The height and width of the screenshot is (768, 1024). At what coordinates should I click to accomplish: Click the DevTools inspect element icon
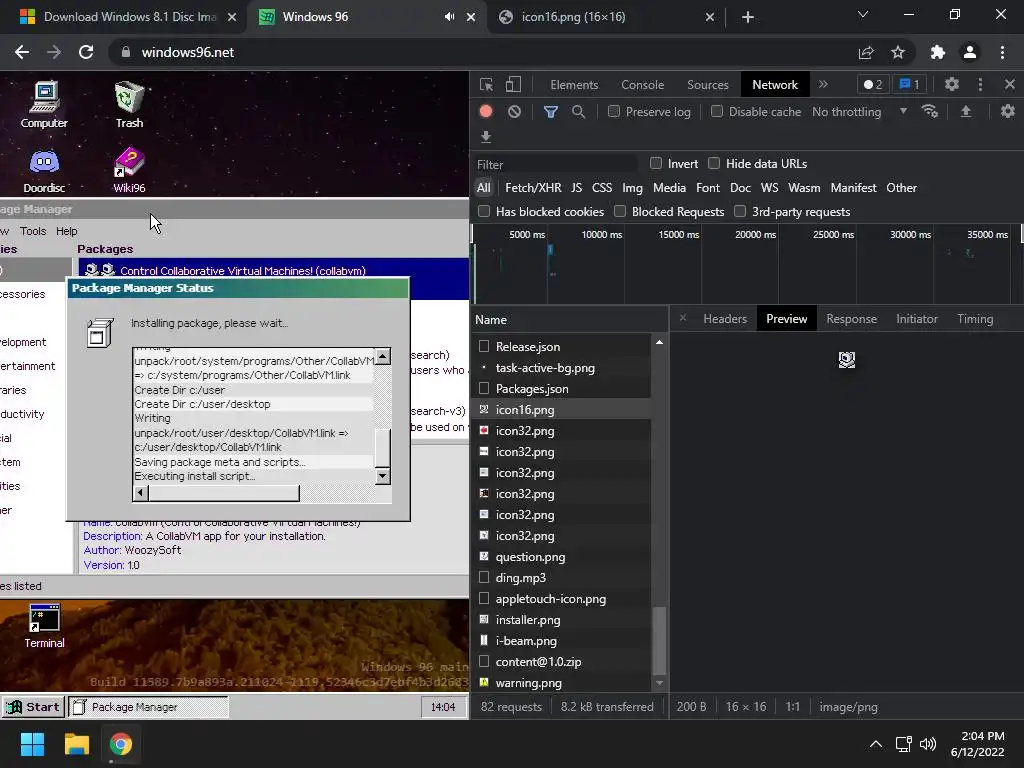tap(487, 85)
